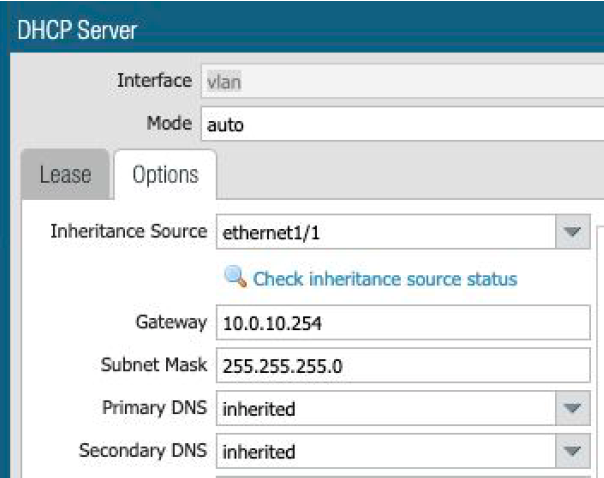
Task: Click the Subnet Mask label text
Action: (153, 365)
